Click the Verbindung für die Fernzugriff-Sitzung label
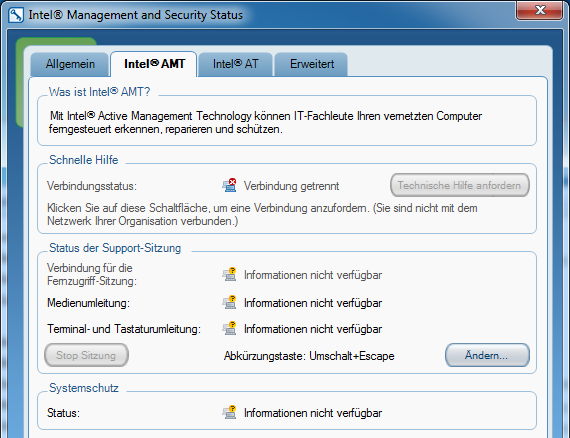This screenshot has width=570, height=438. coord(92,274)
